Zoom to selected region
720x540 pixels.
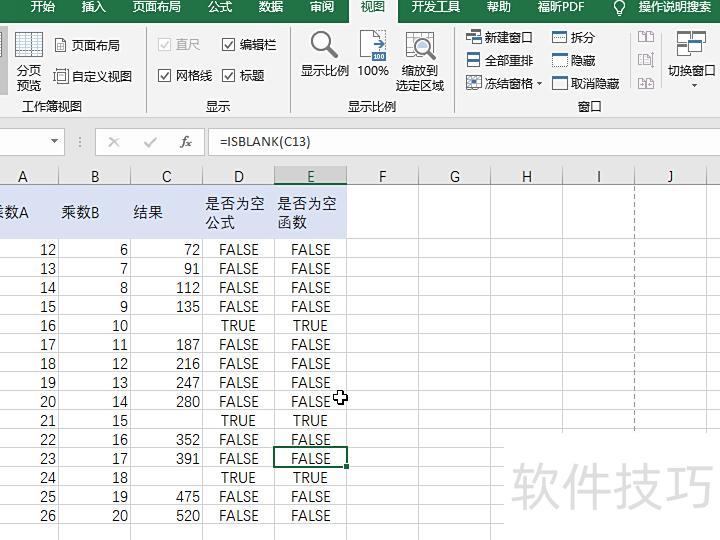420,62
